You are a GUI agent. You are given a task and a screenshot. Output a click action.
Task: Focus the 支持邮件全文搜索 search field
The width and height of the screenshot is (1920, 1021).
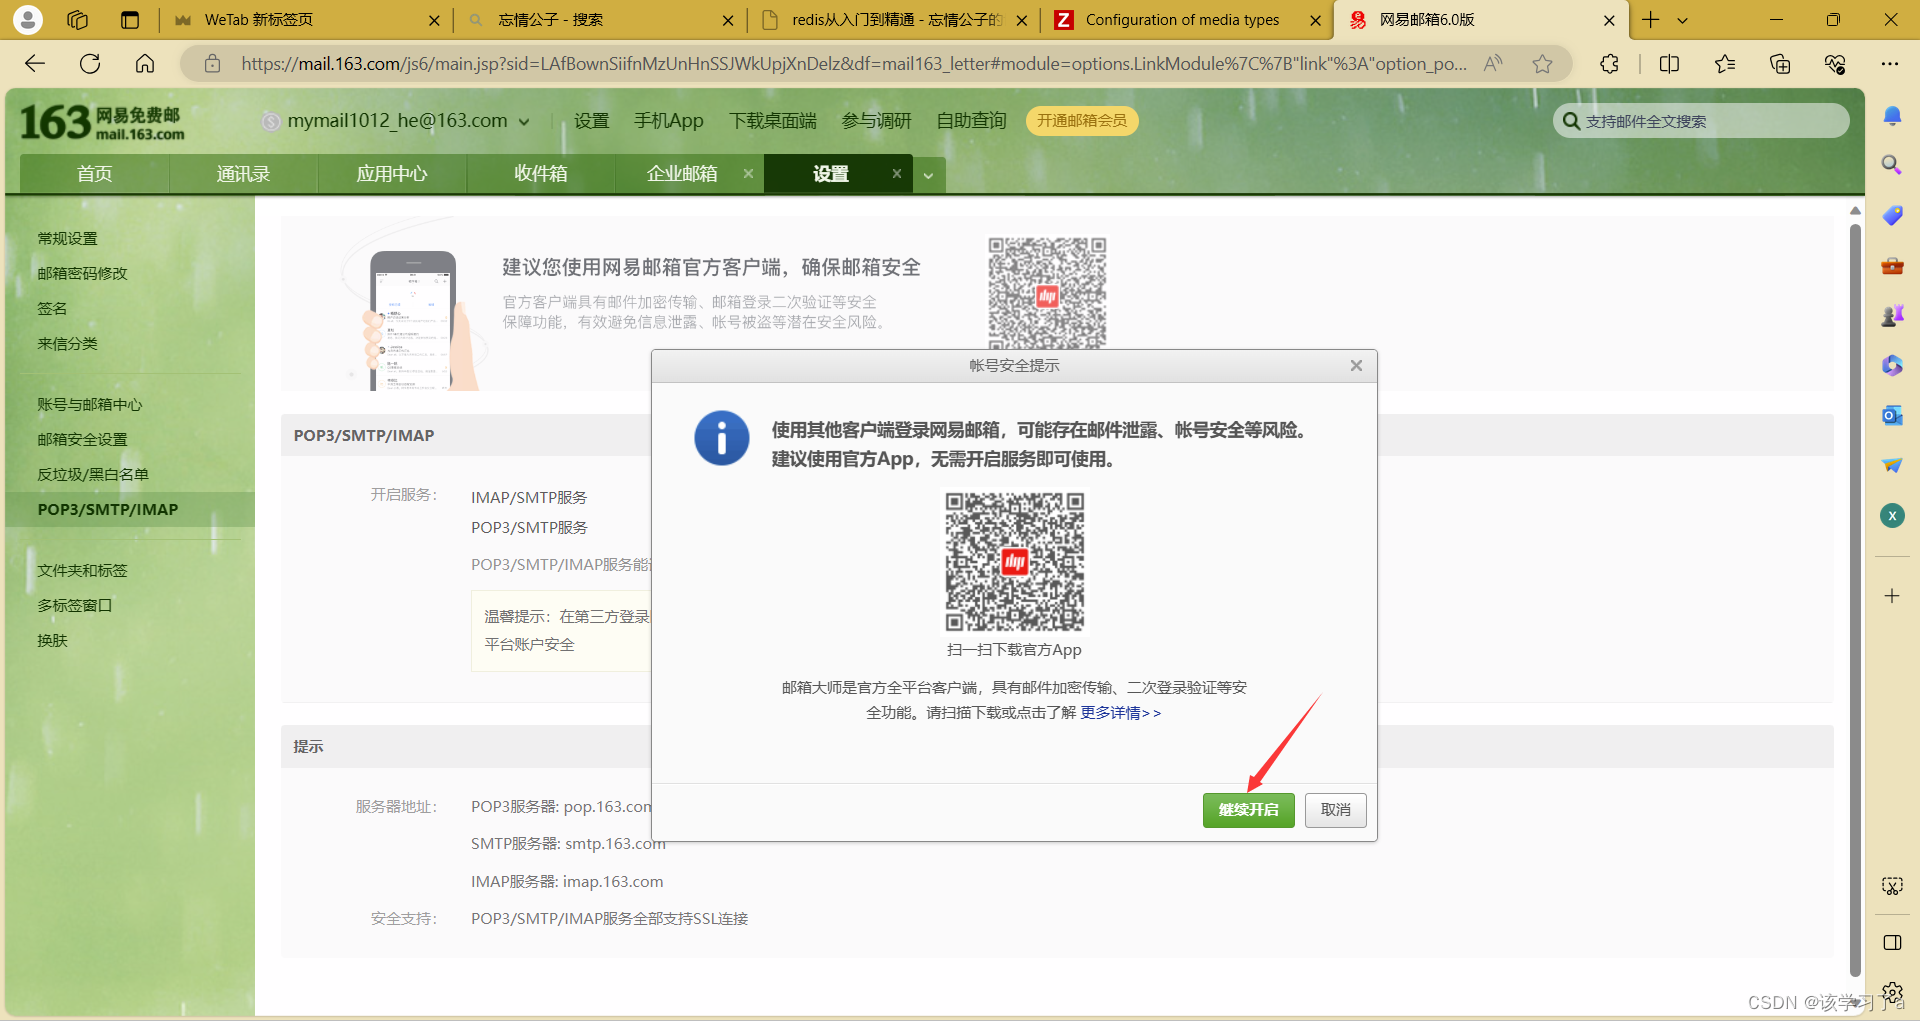click(x=1700, y=121)
